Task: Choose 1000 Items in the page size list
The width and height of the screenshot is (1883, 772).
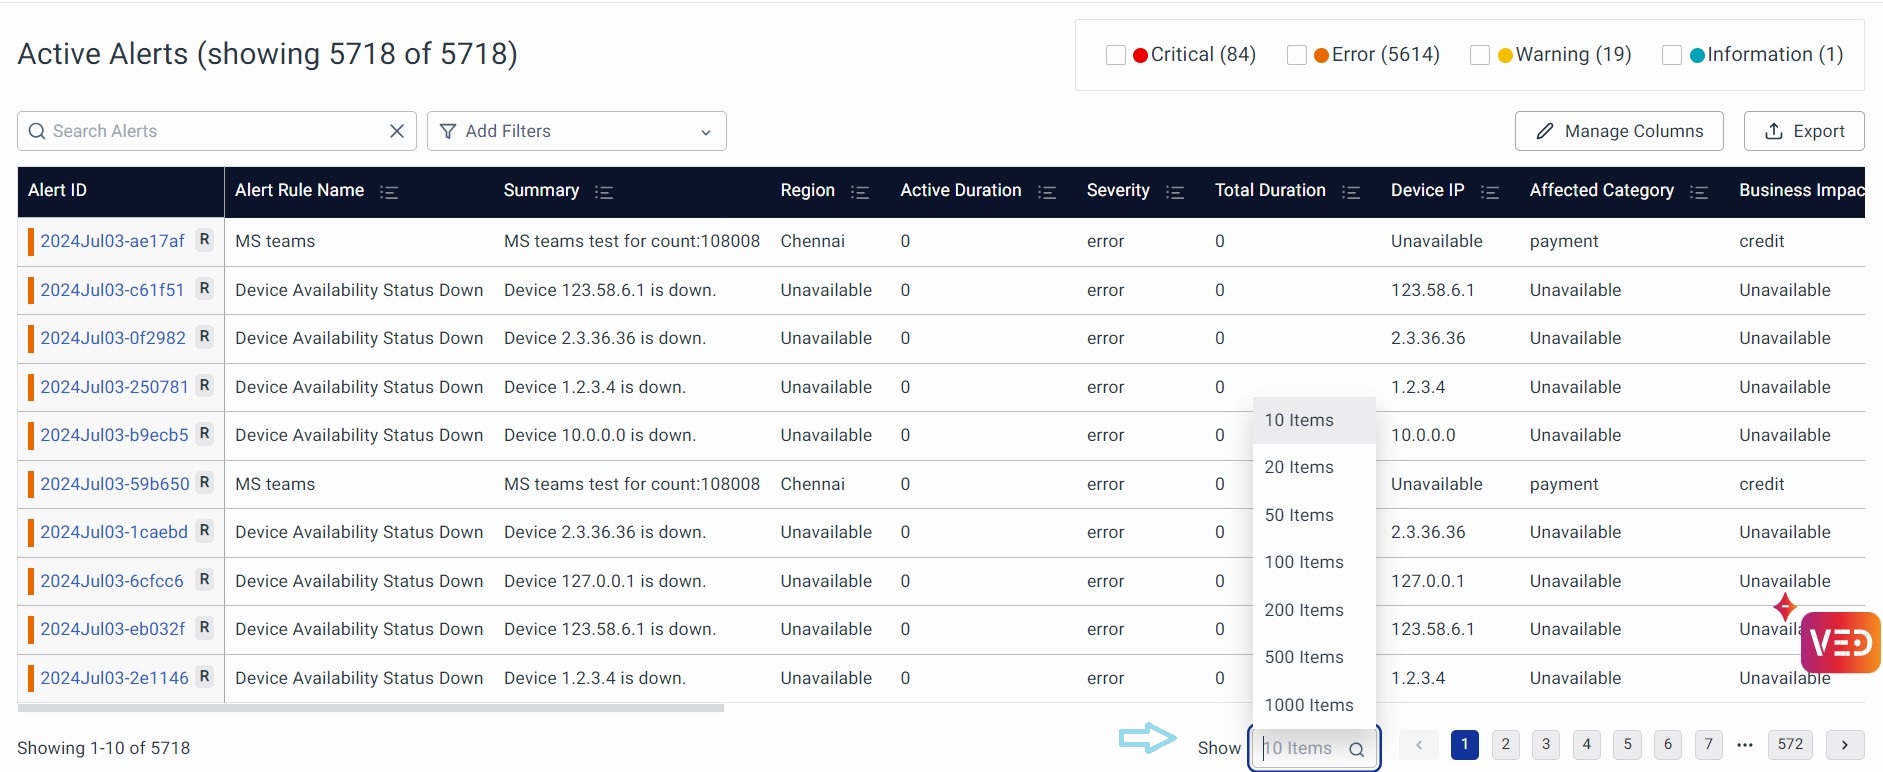Action: coord(1308,705)
